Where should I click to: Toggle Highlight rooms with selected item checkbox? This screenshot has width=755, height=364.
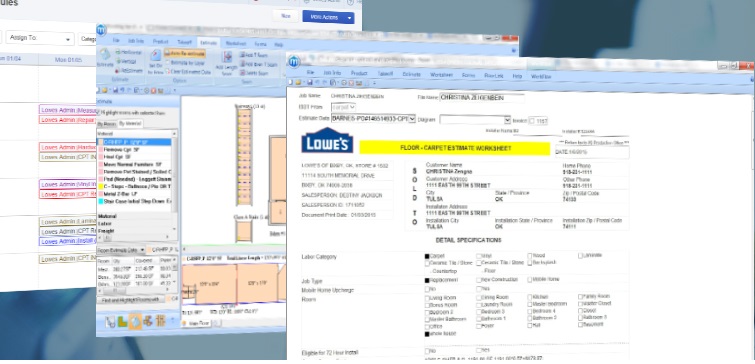[x=99, y=112]
